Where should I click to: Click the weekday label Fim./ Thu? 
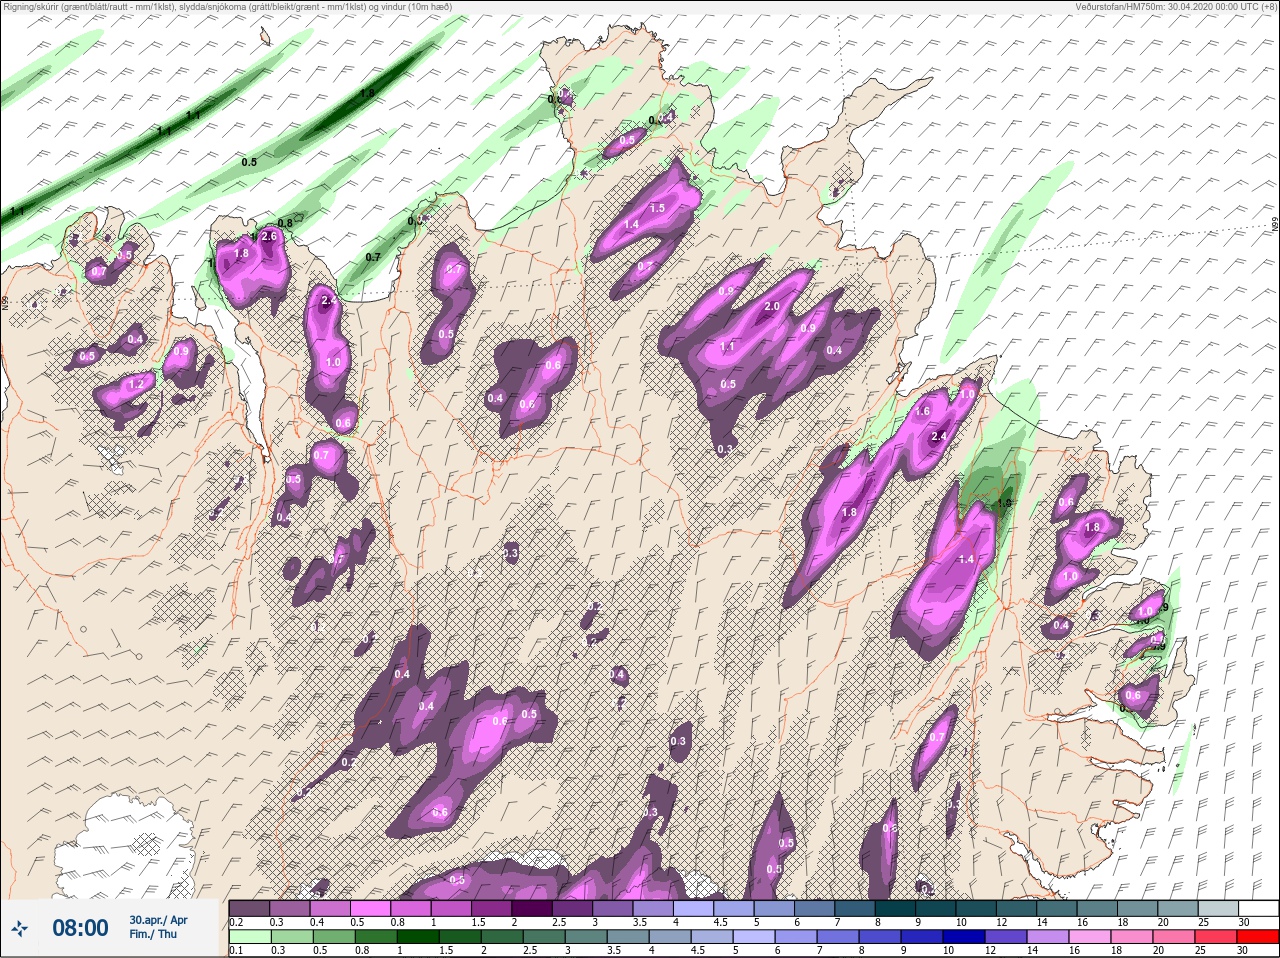tap(152, 934)
